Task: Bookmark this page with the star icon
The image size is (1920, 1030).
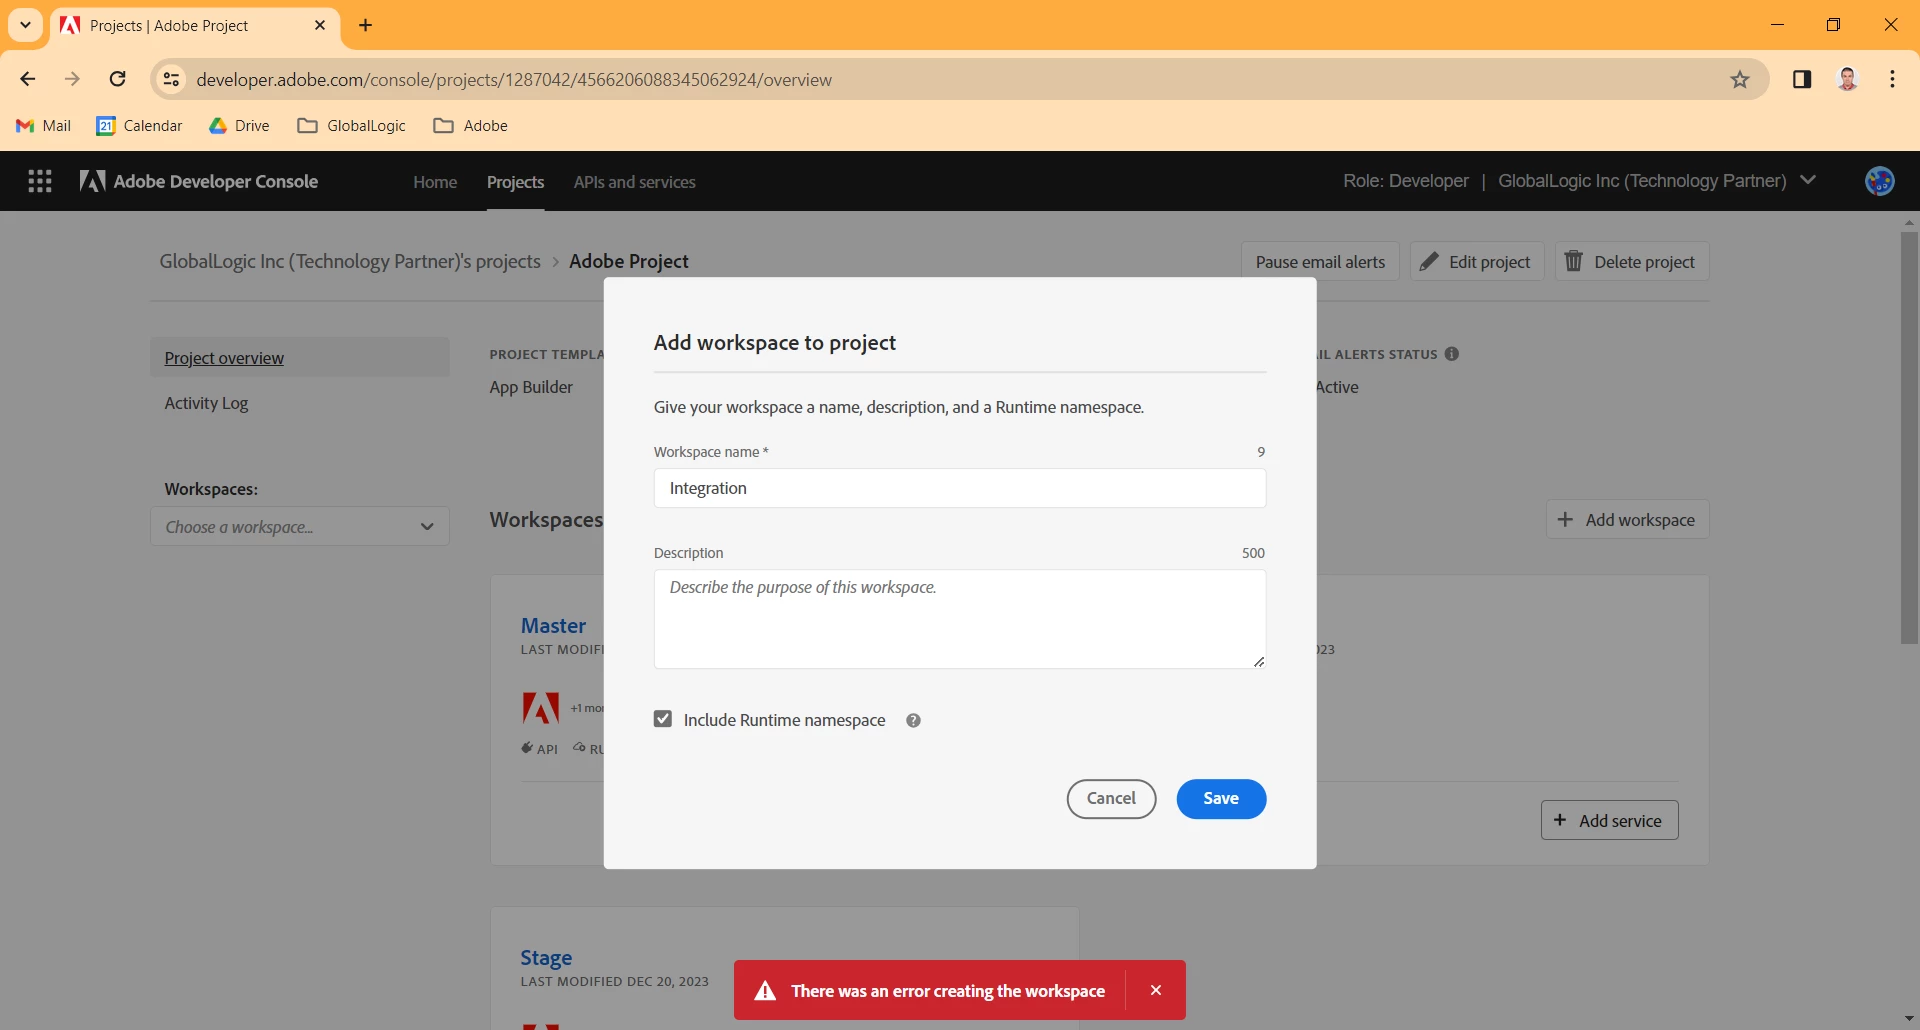Action: (1740, 80)
